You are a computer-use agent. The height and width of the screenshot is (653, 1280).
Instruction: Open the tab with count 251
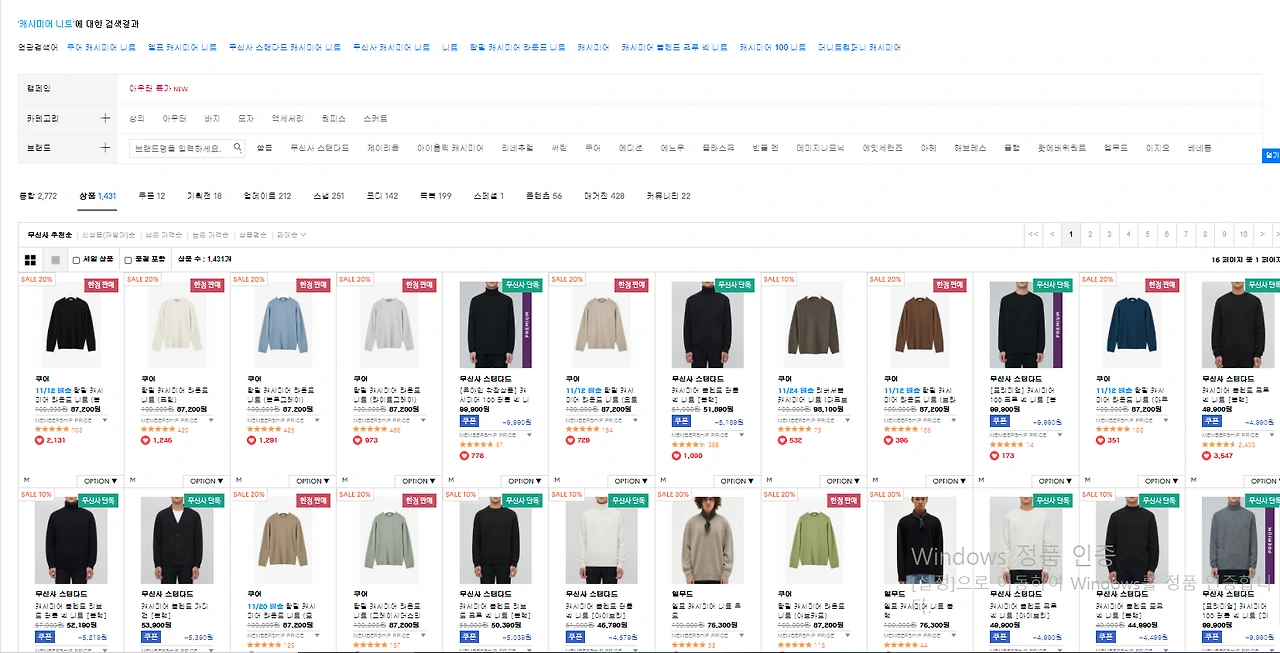point(329,196)
